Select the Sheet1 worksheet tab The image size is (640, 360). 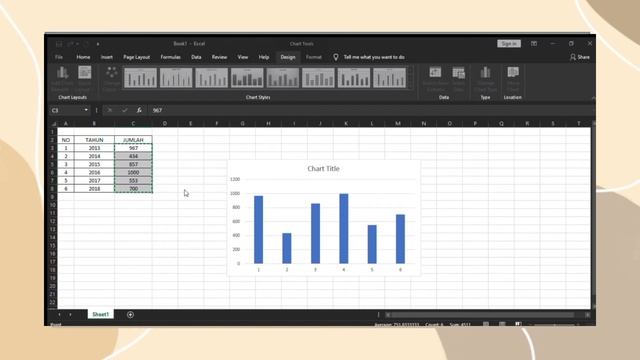[100, 314]
